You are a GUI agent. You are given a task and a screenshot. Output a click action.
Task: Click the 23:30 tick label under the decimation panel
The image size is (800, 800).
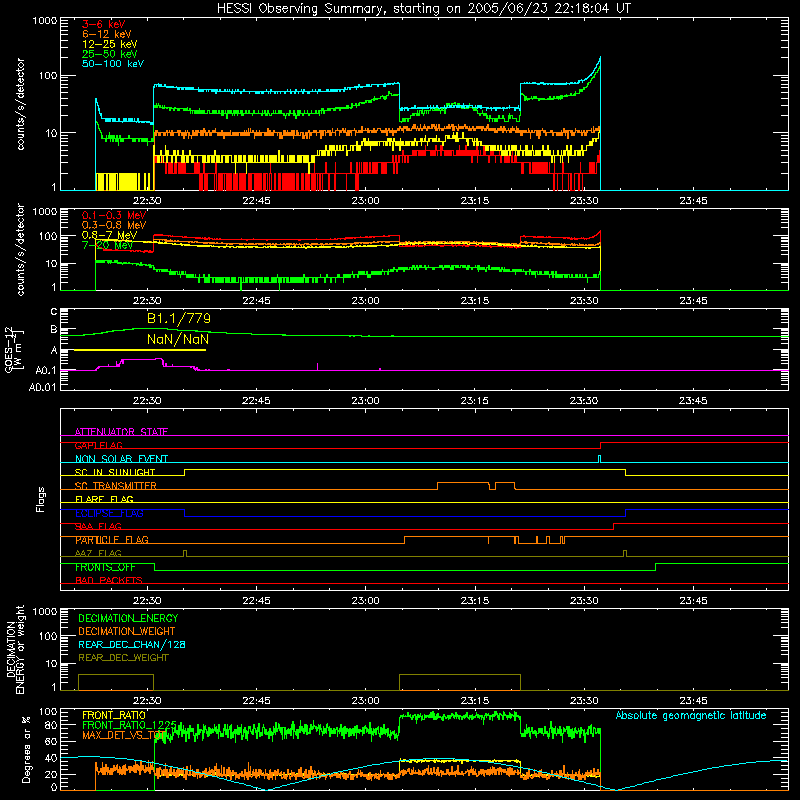[x=584, y=701]
